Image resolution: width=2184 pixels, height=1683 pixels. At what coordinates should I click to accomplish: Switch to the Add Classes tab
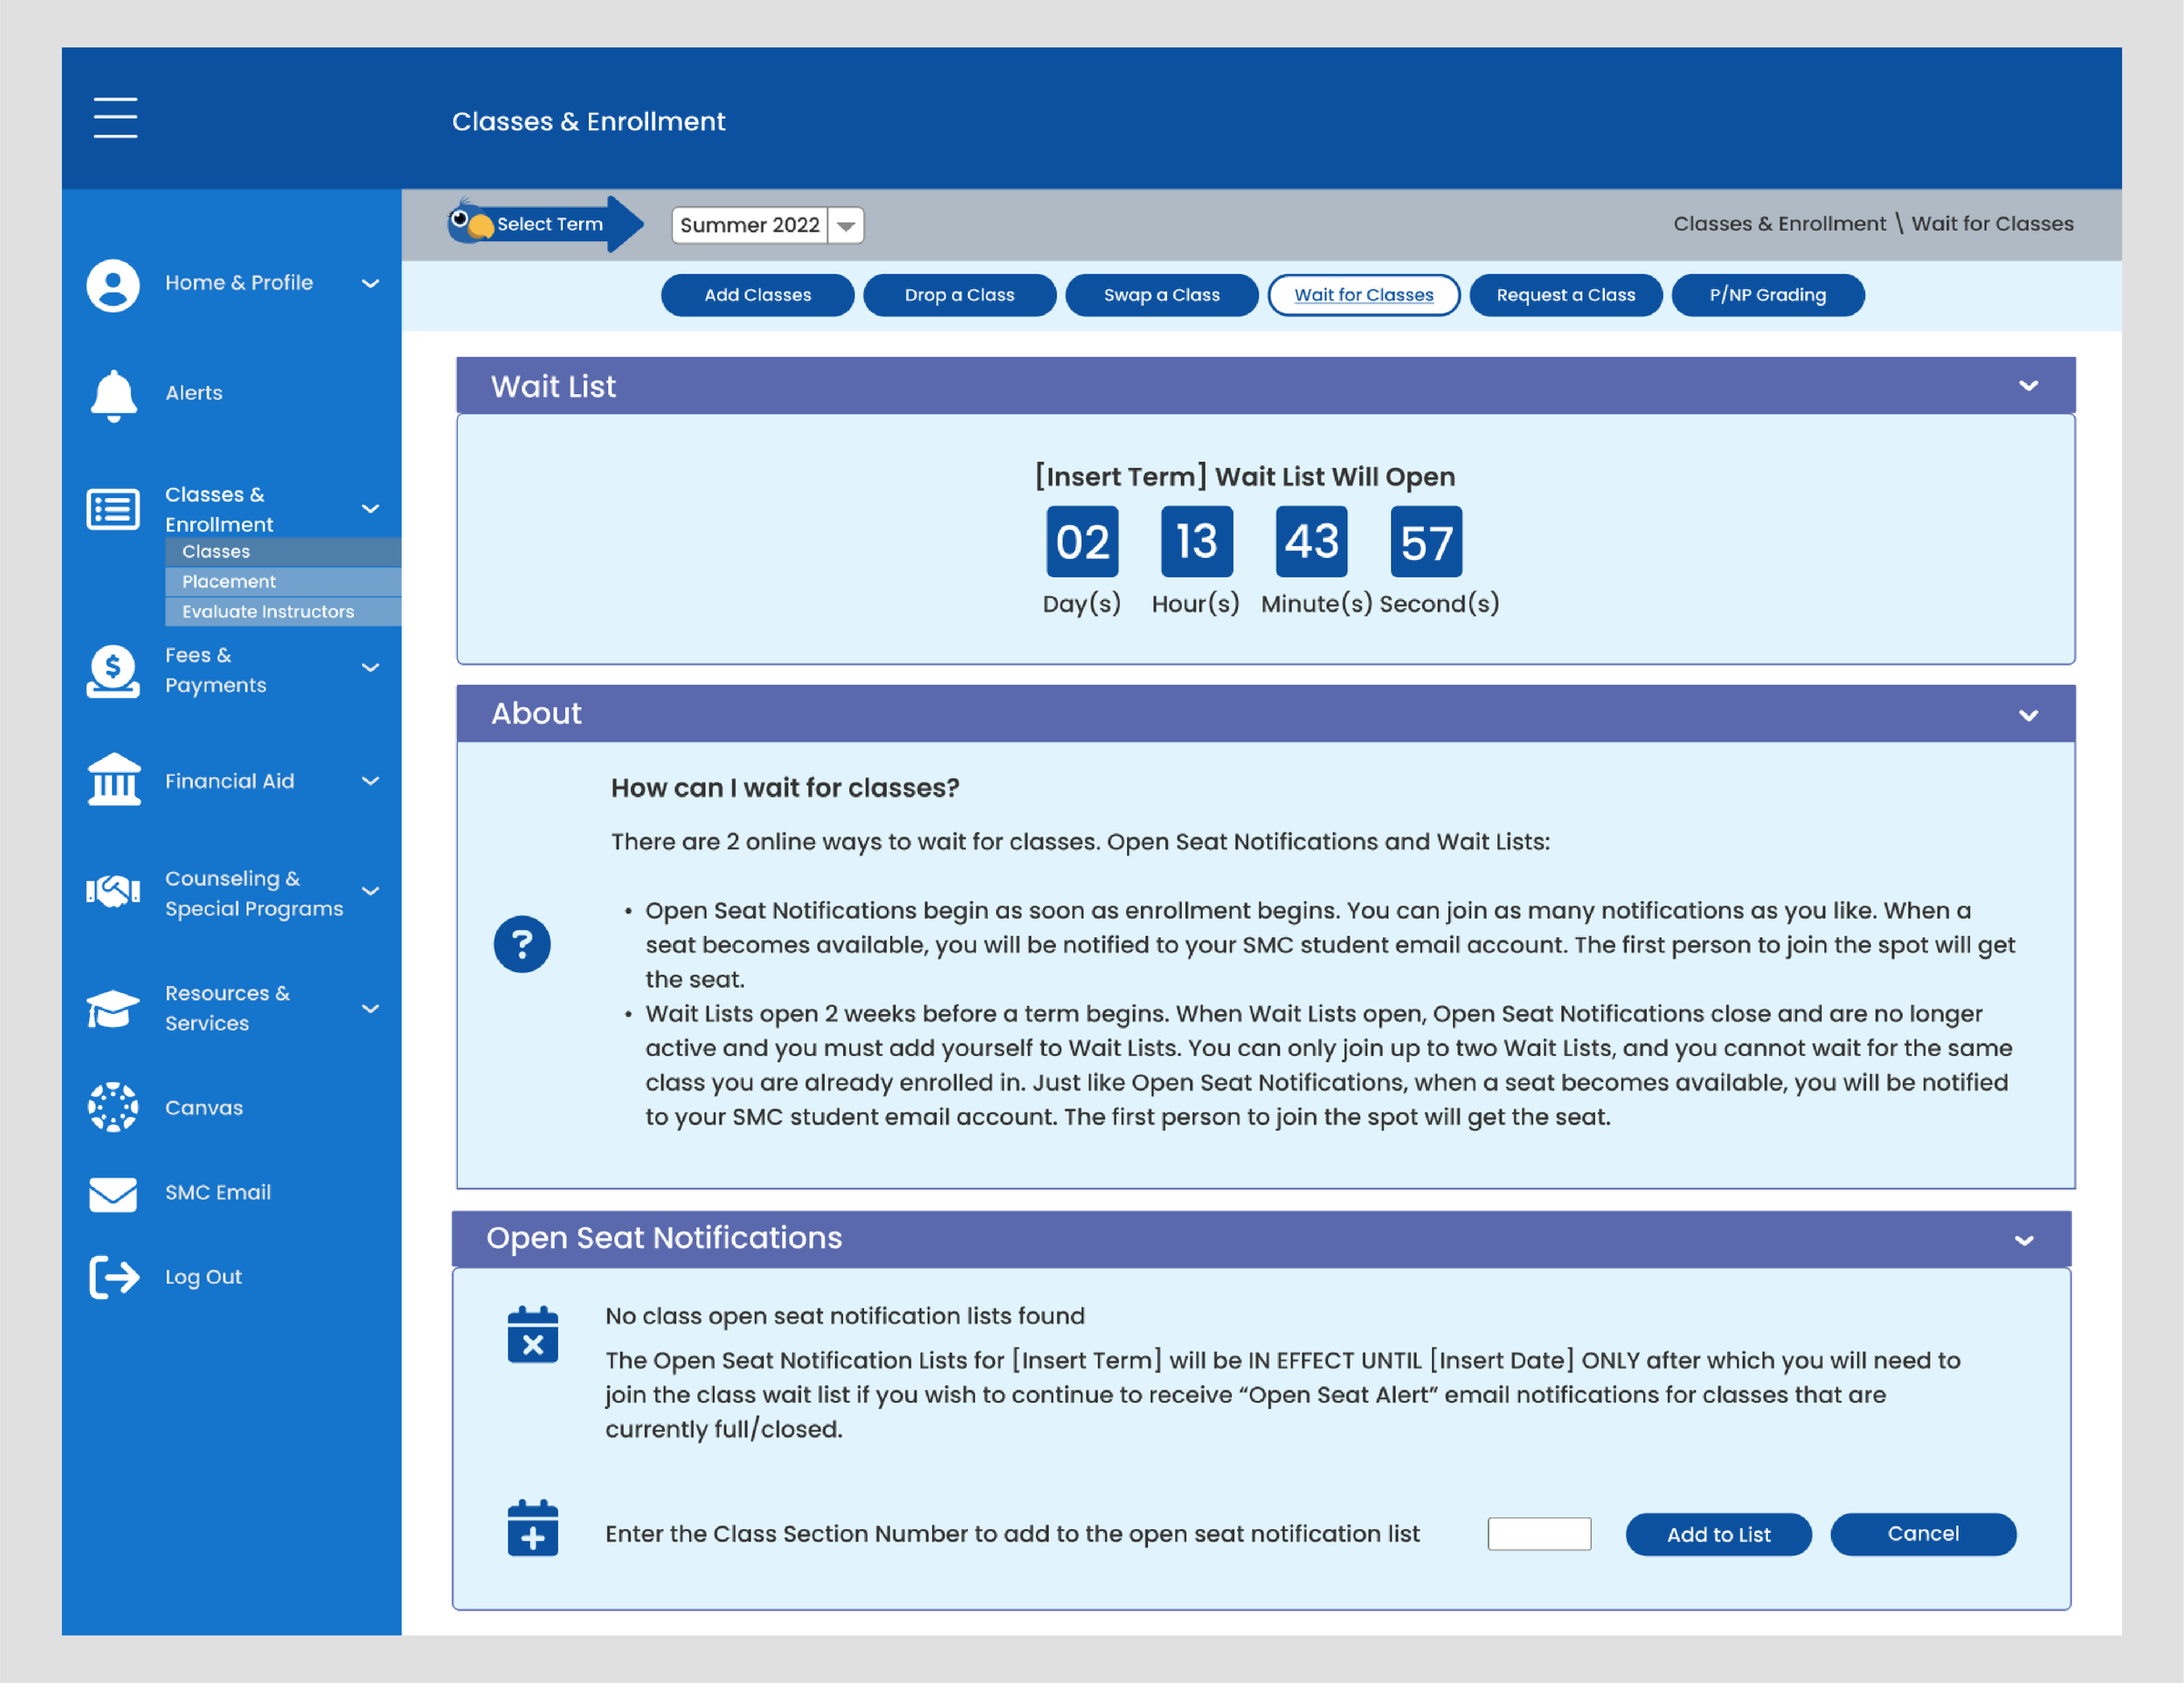point(757,295)
